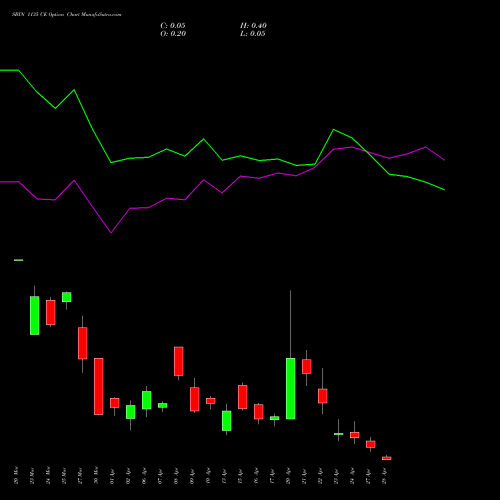Select the tall green candle on 20 Apr
Image resolution: width=500 pixels, height=500 pixels.
(291, 388)
